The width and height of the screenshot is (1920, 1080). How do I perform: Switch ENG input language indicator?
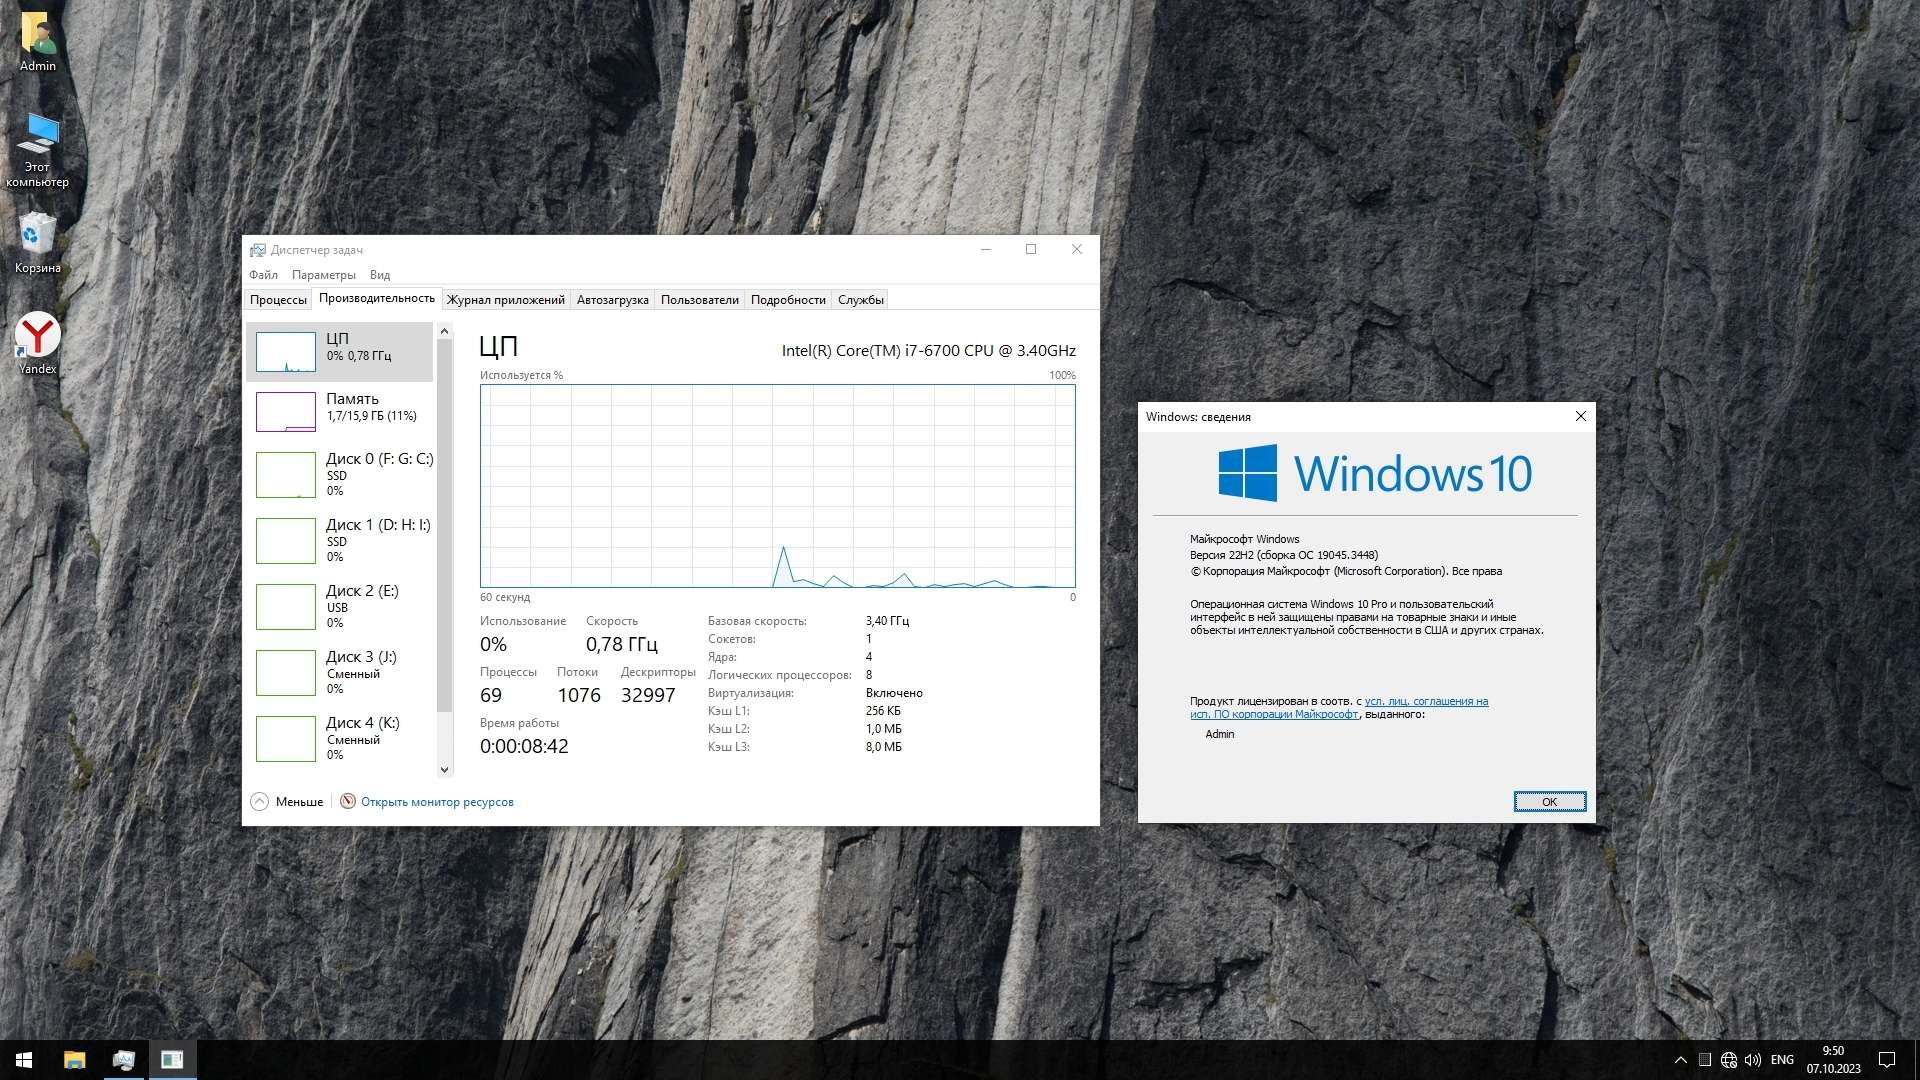pos(1782,1059)
